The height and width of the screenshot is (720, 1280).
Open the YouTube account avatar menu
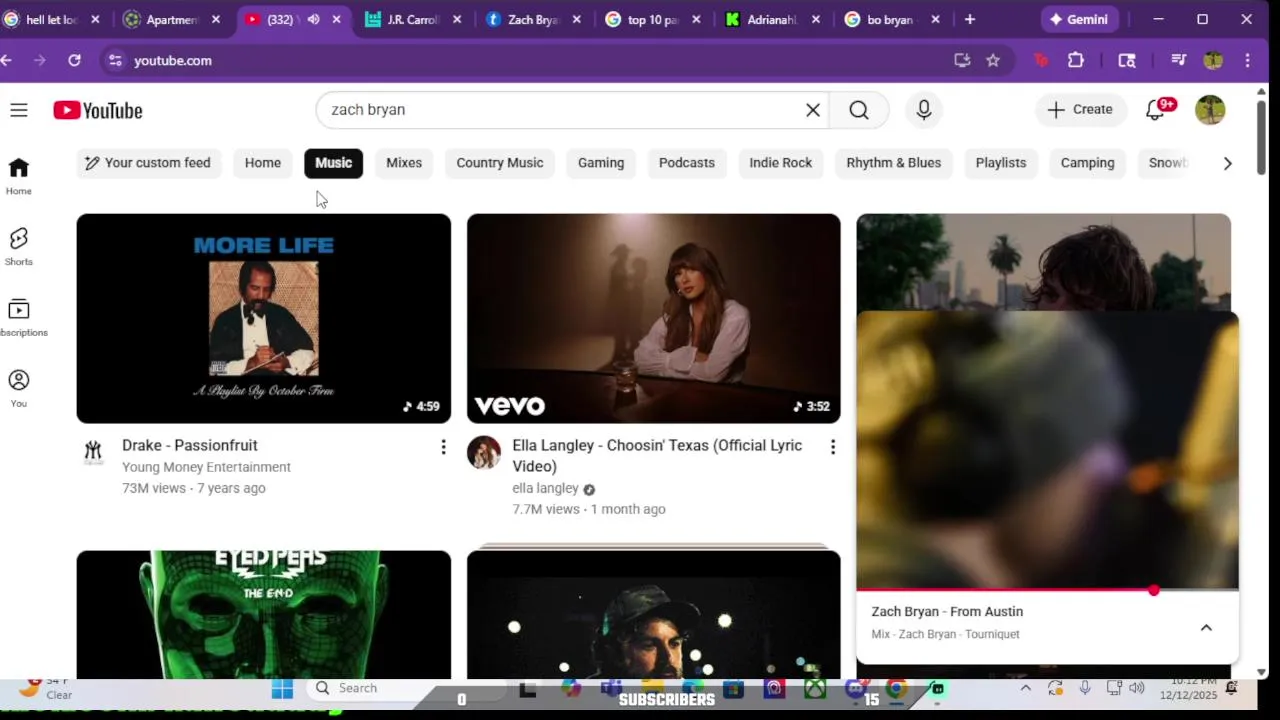tap(1210, 110)
